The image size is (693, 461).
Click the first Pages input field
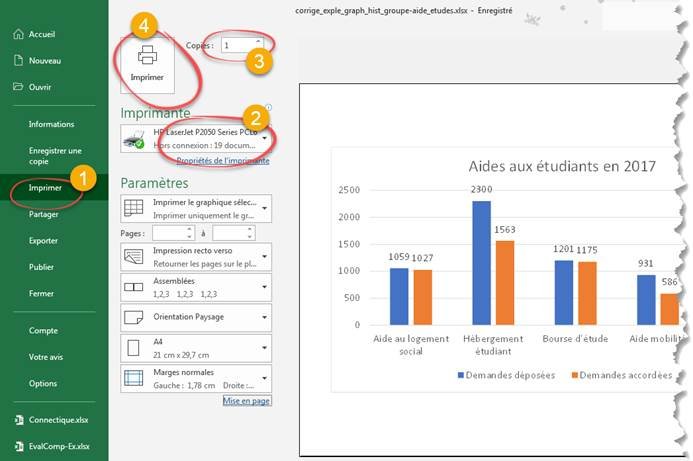tap(173, 233)
